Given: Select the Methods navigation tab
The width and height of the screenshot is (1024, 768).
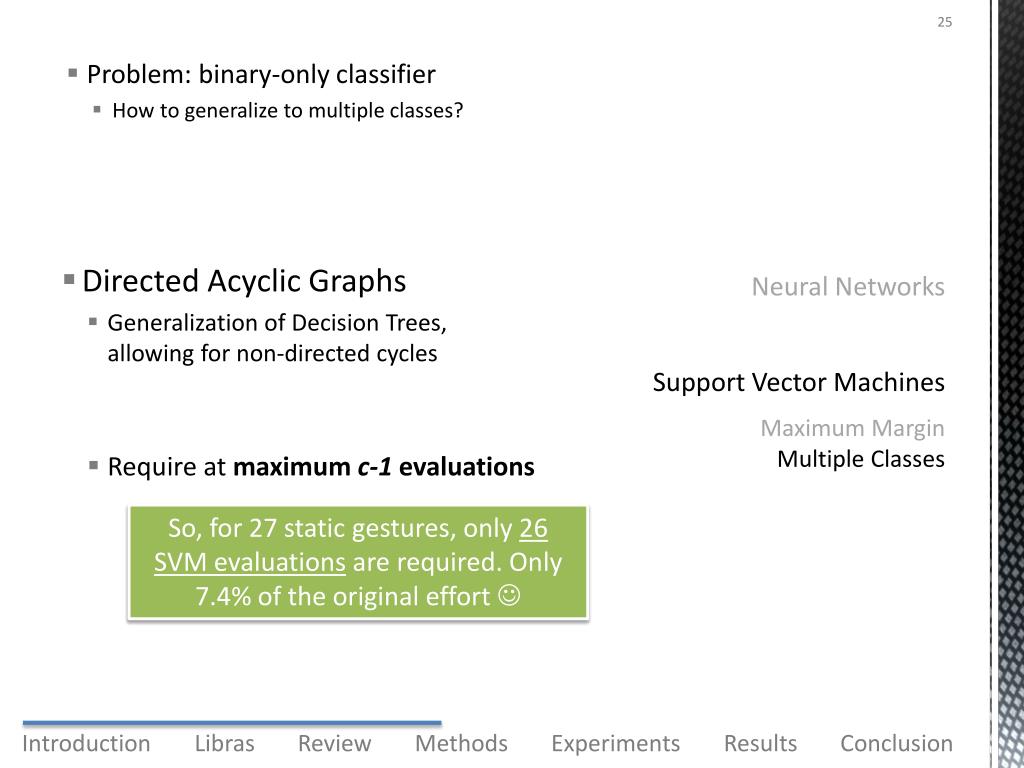Looking at the screenshot, I should (461, 743).
